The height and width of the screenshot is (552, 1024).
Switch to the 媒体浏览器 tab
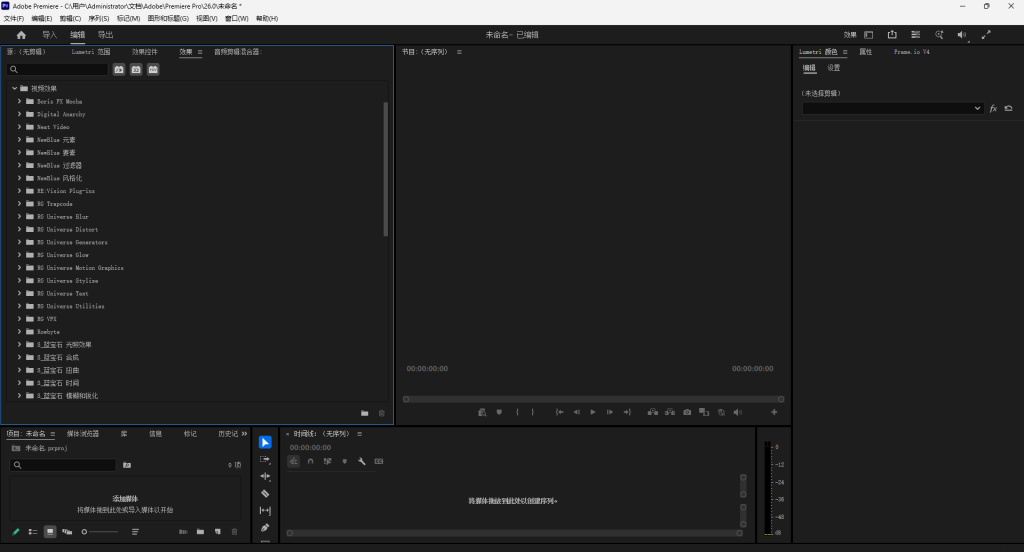83,434
